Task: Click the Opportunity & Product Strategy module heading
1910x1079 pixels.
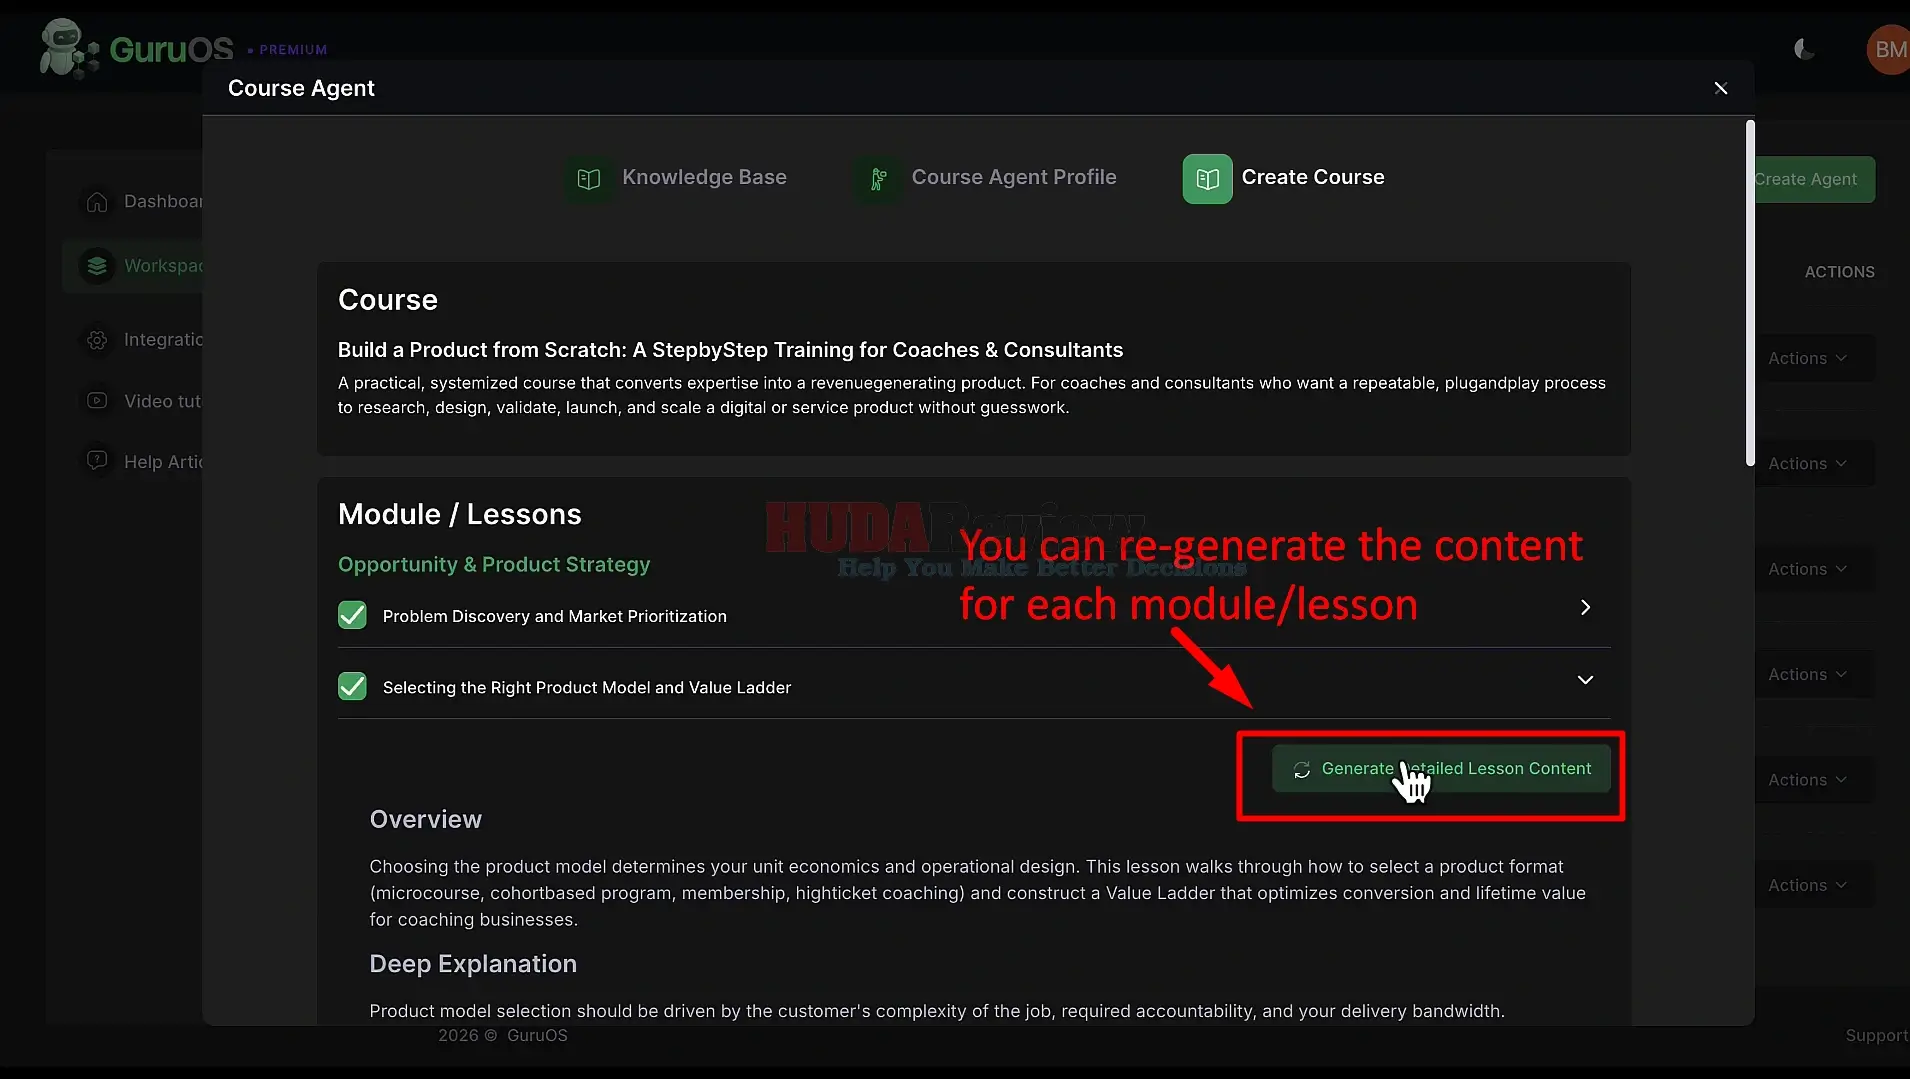Action: click(x=494, y=565)
